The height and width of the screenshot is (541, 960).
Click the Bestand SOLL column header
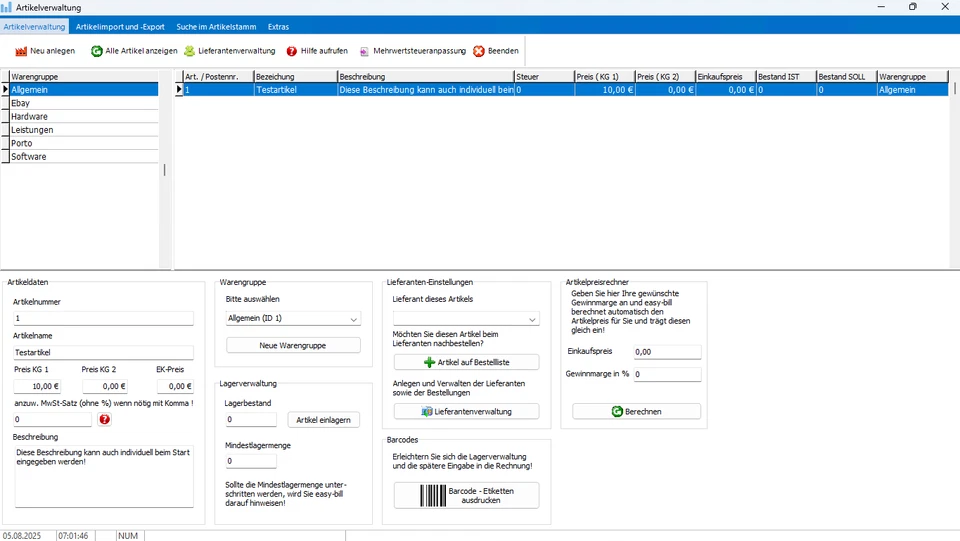(847, 76)
